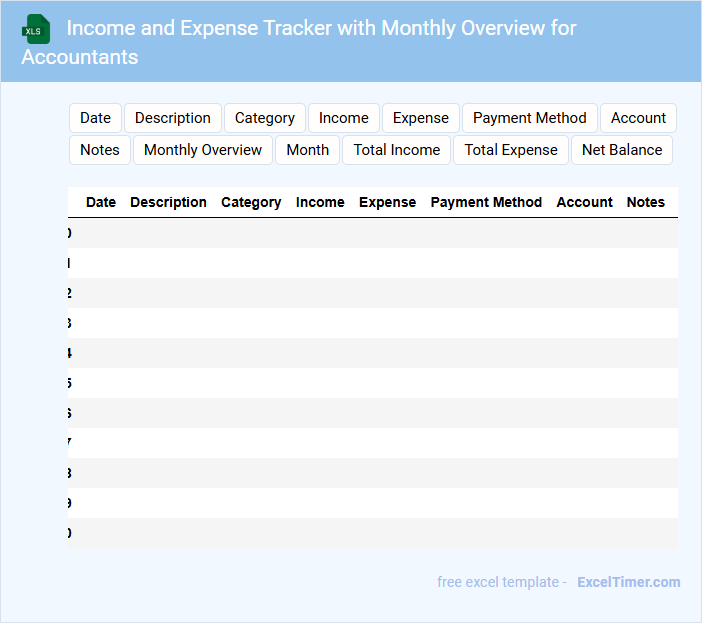
Task: Open the ExcelTimer.com link
Action: click(x=628, y=582)
